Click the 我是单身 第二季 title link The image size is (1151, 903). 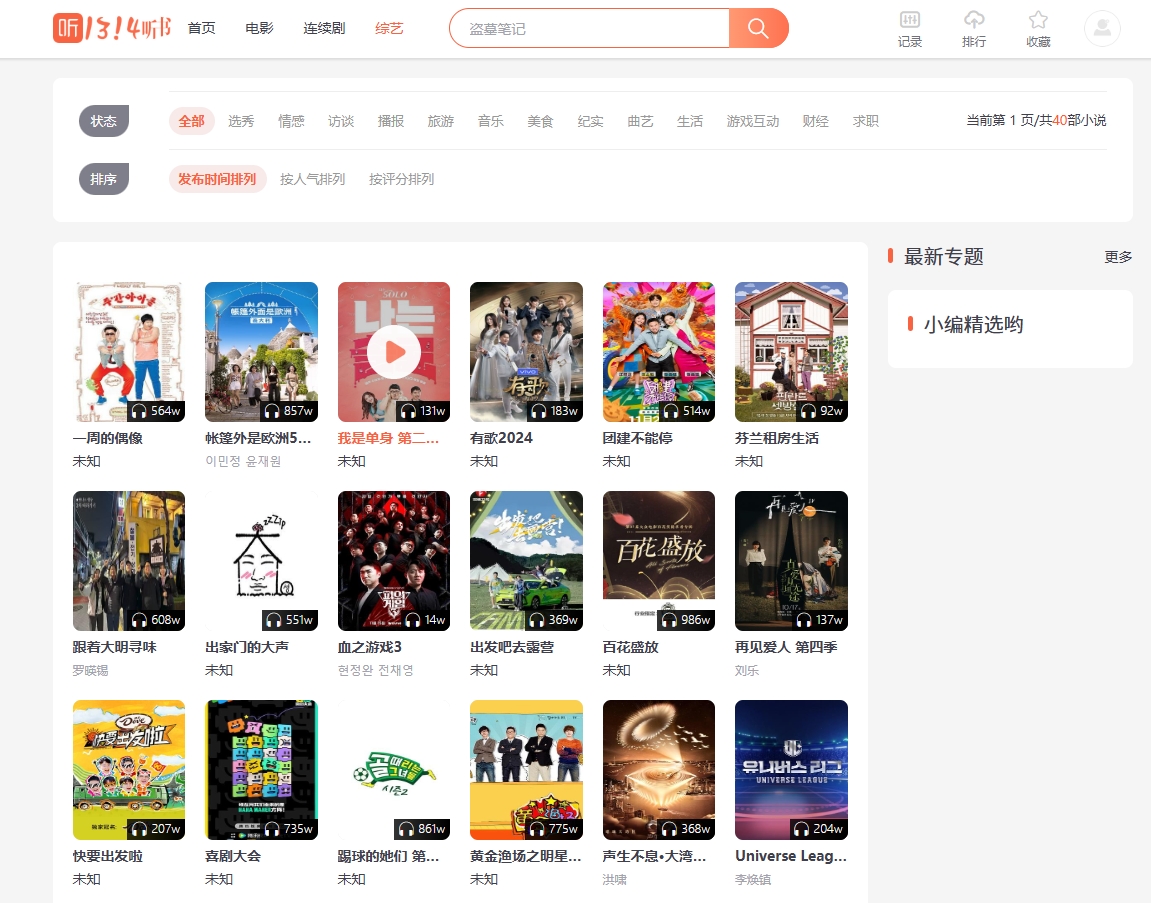(x=388, y=438)
